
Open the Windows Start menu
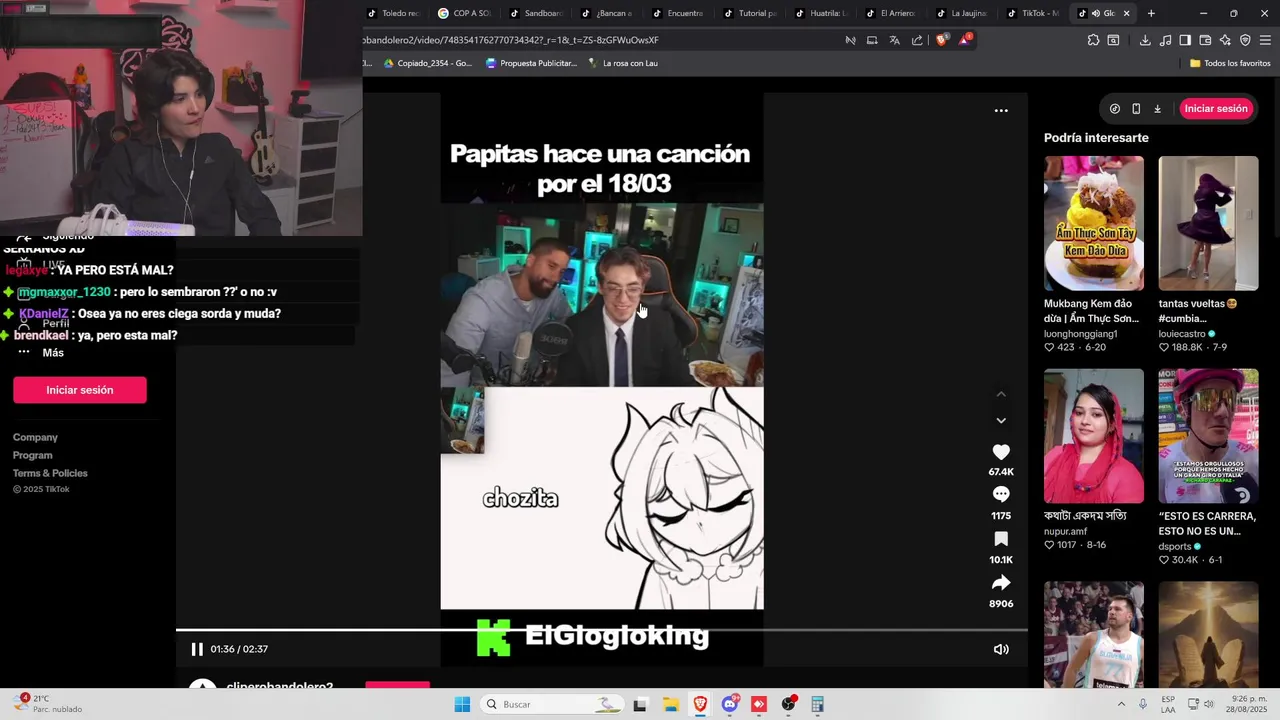[462, 704]
